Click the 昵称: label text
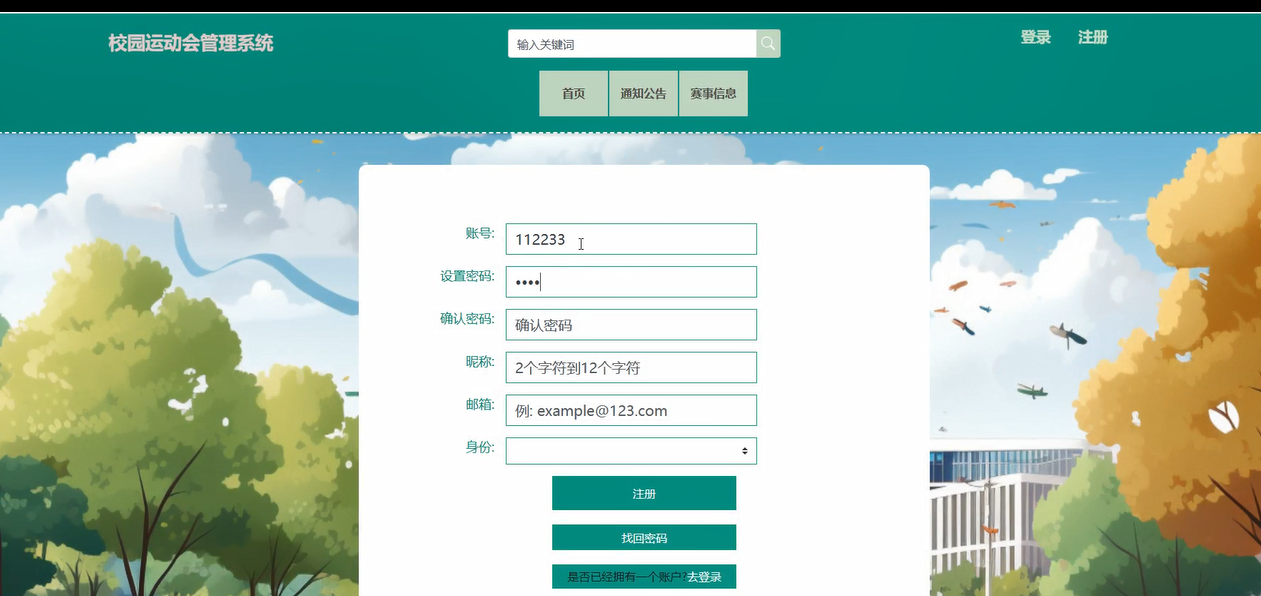The image size is (1261, 596). [479, 361]
